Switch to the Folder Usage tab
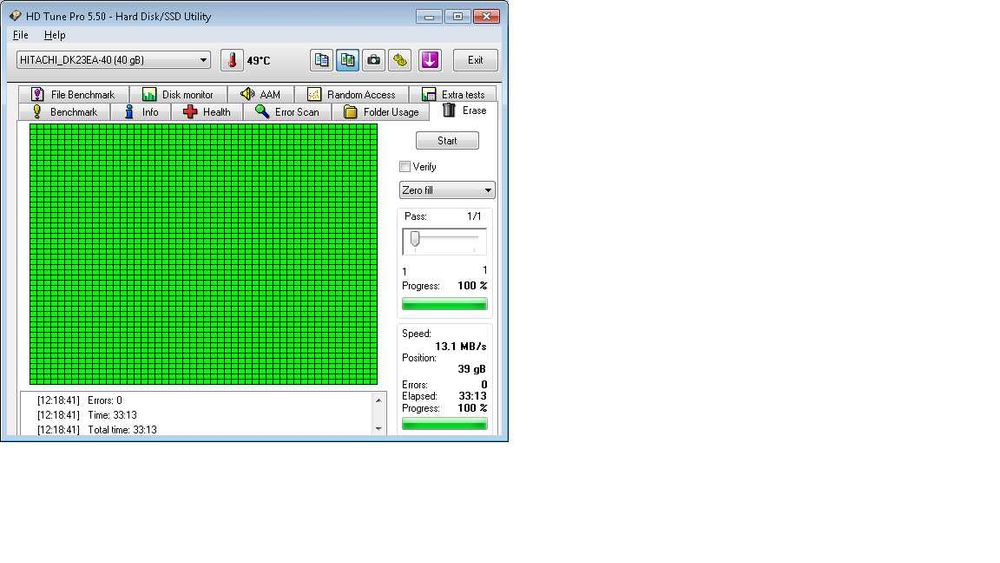The image size is (1000, 563). pos(381,112)
